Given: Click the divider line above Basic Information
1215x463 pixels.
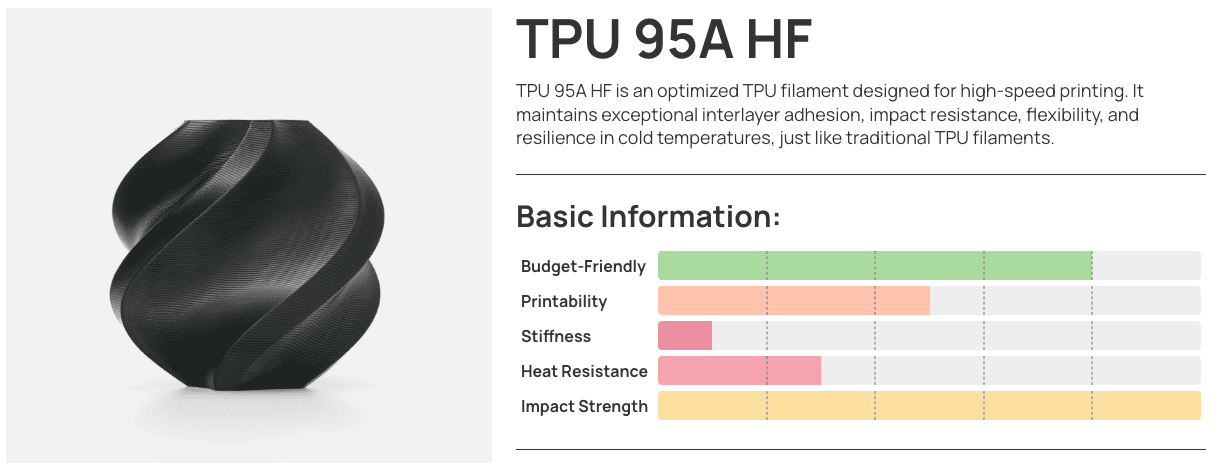Looking at the screenshot, I should point(860,175).
